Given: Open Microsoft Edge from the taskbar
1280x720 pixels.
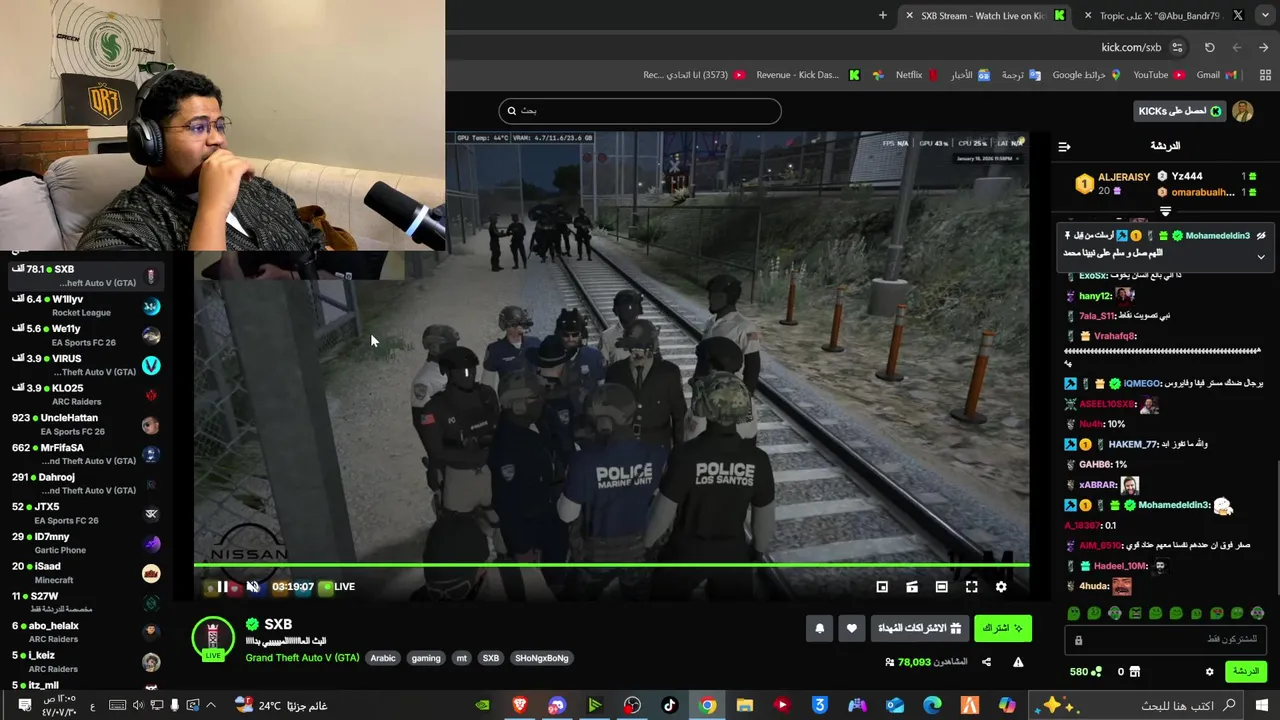Looking at the screenshot, I should pos(932,705).
